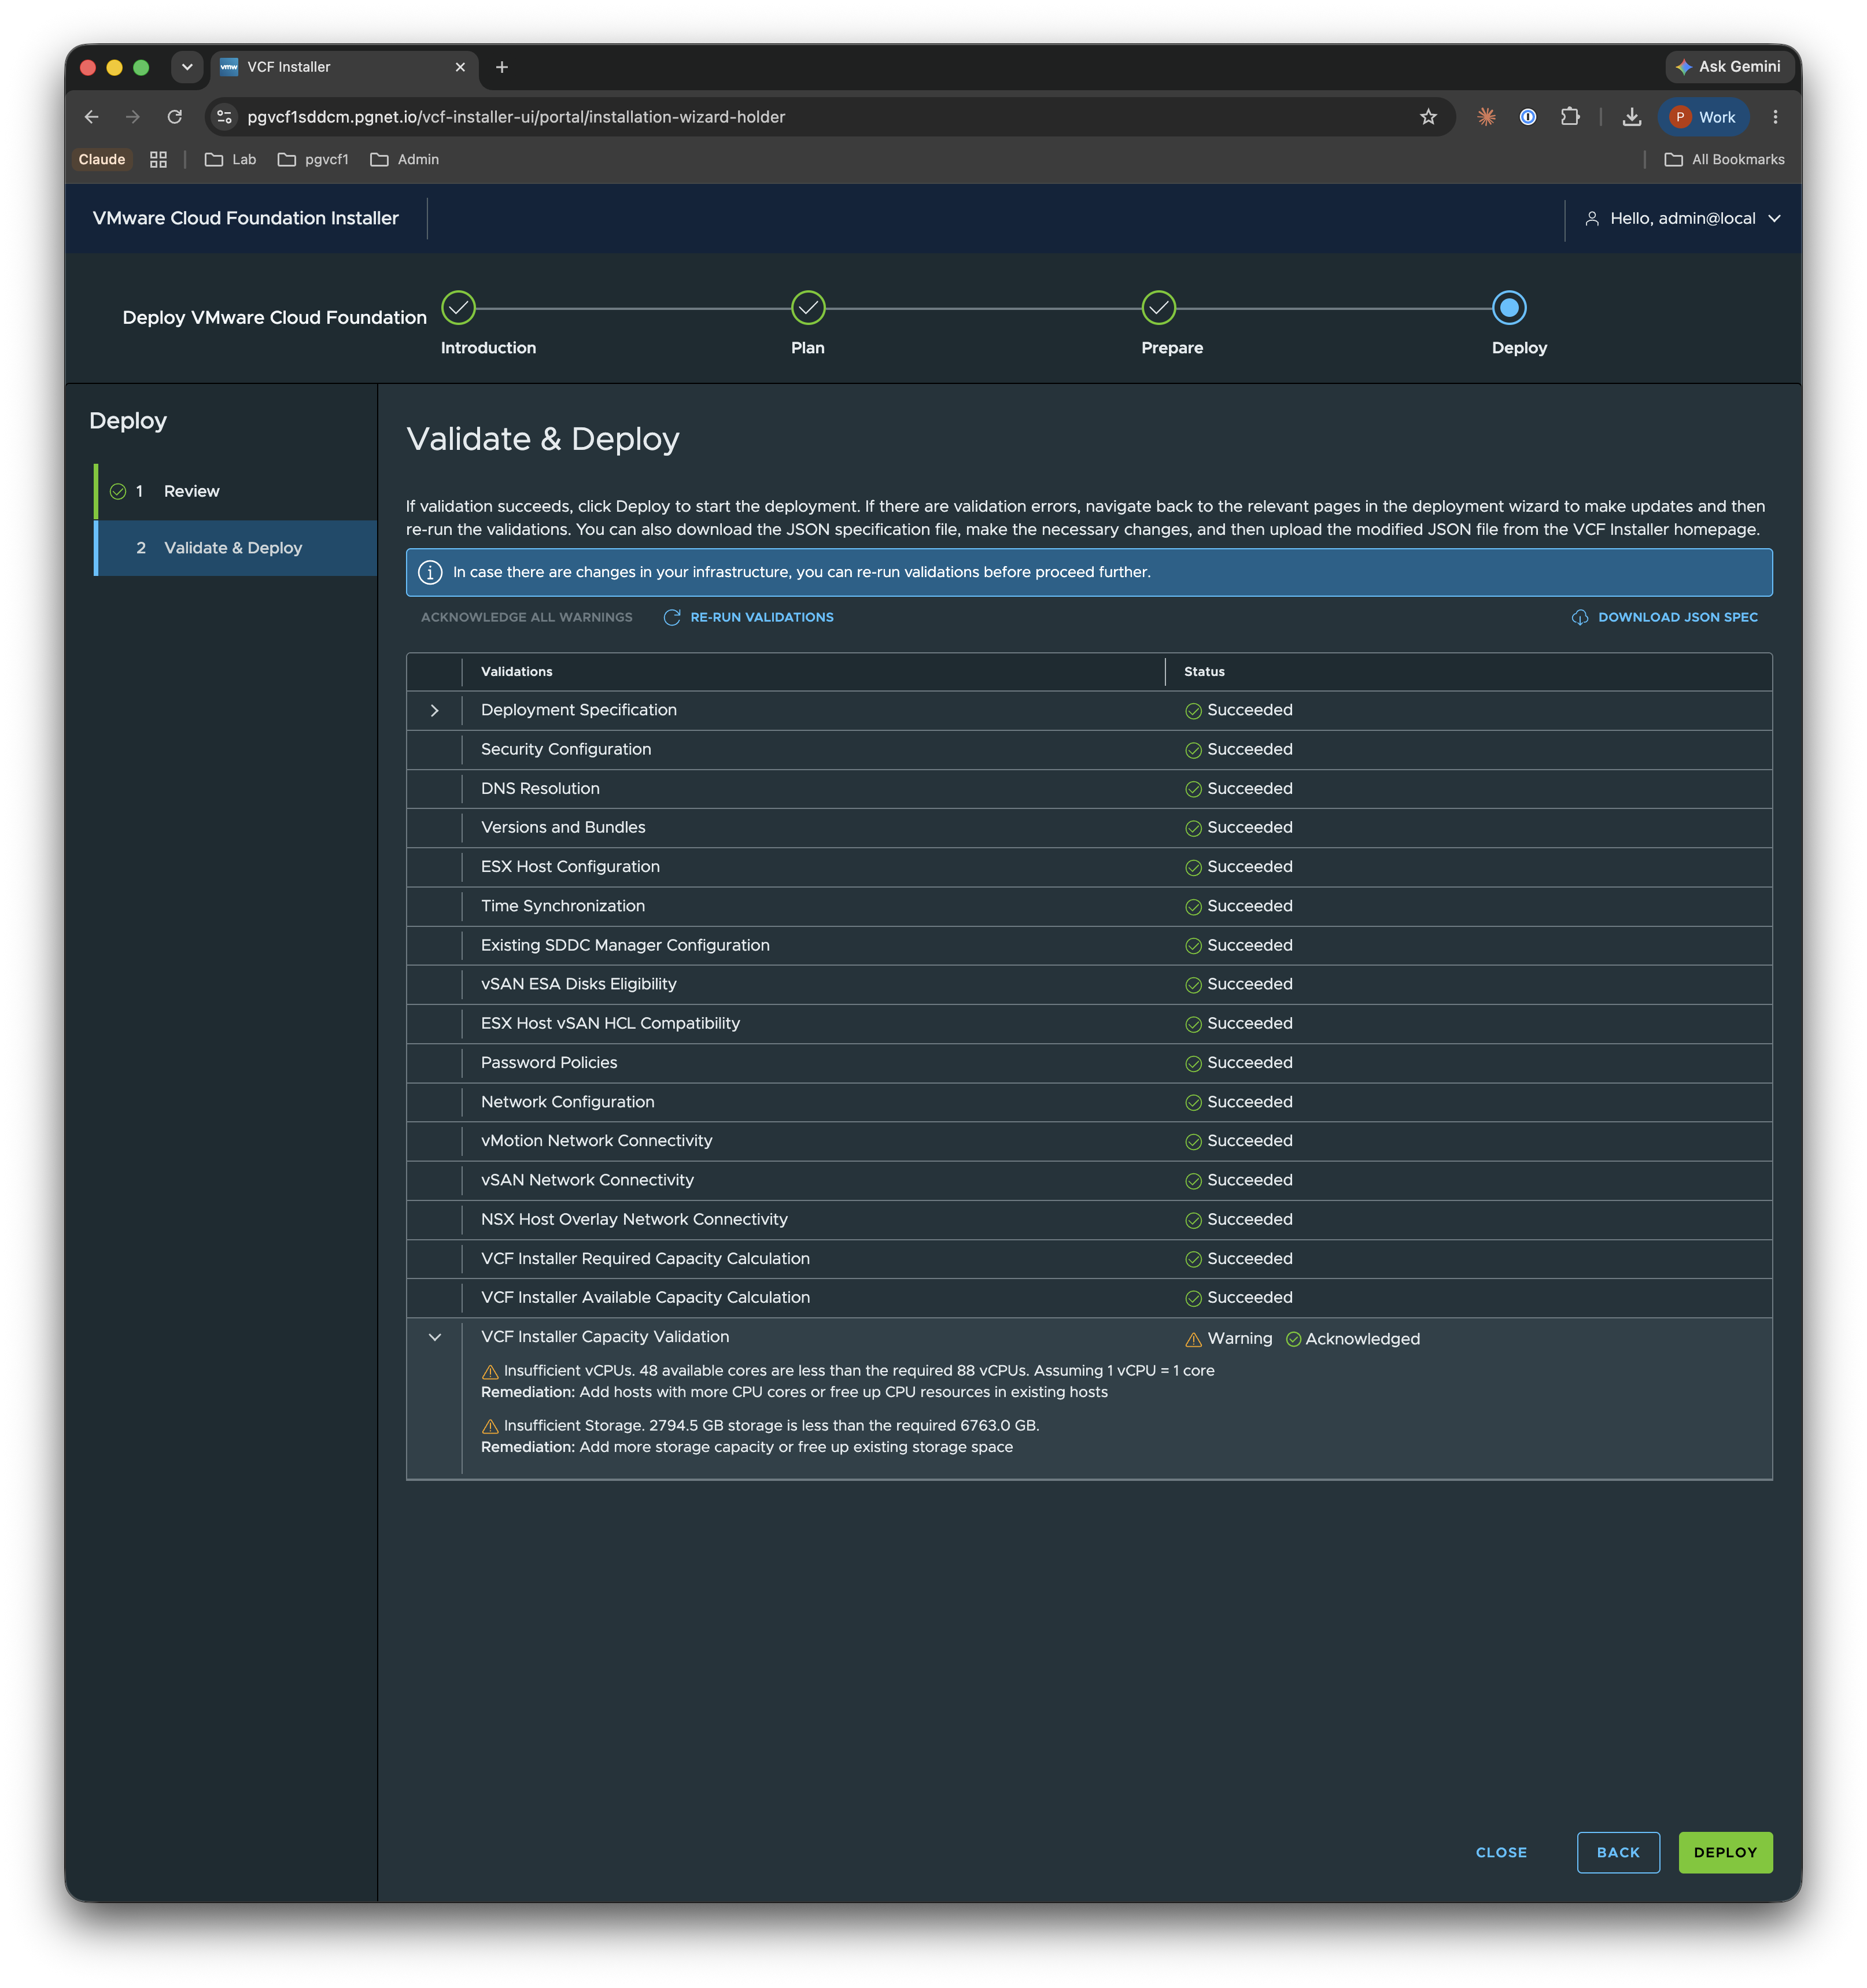The width and height of the screenshot is (1867, 1988).
Task: Open Chrome three-dot menu
Action: point(1775,117)
